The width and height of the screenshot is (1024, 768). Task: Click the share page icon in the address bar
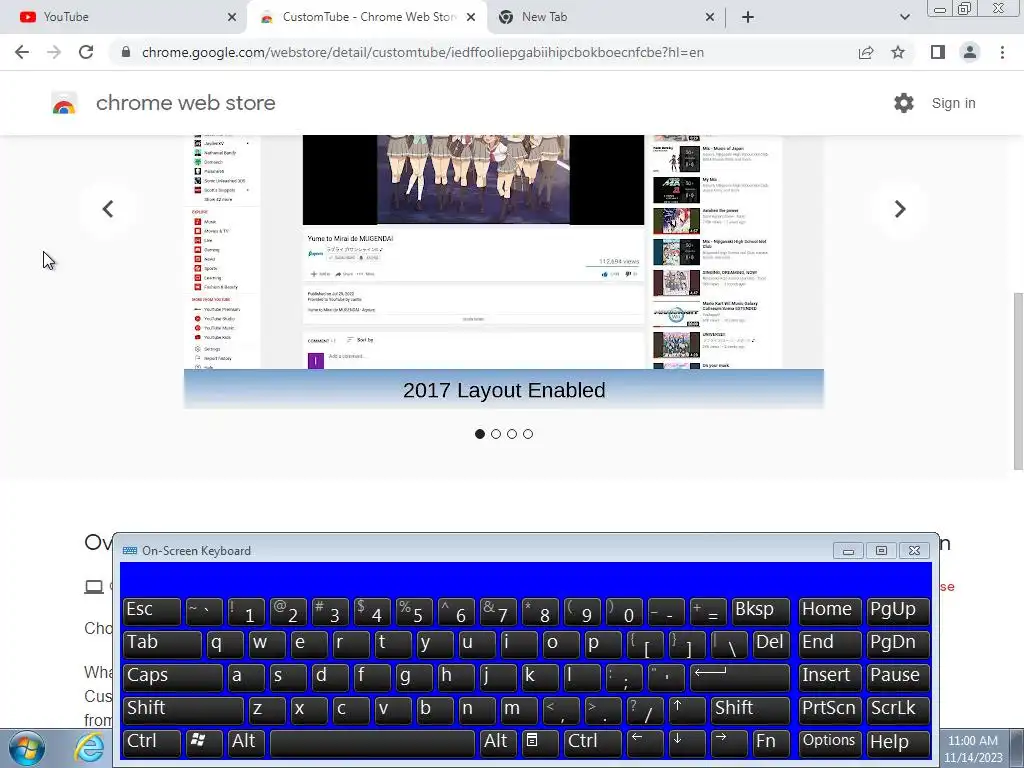[x=866, y=52]
